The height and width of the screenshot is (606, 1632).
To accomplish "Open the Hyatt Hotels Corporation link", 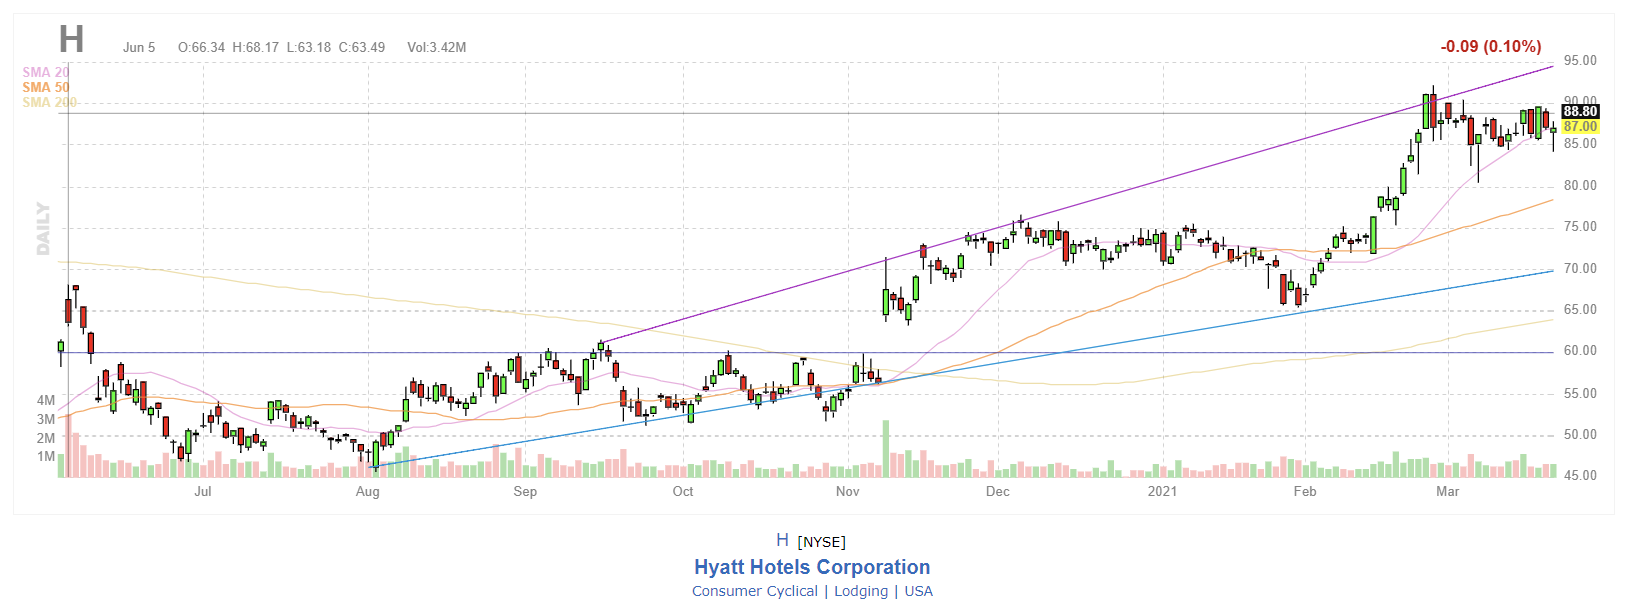I will click(x=812, y=567).
